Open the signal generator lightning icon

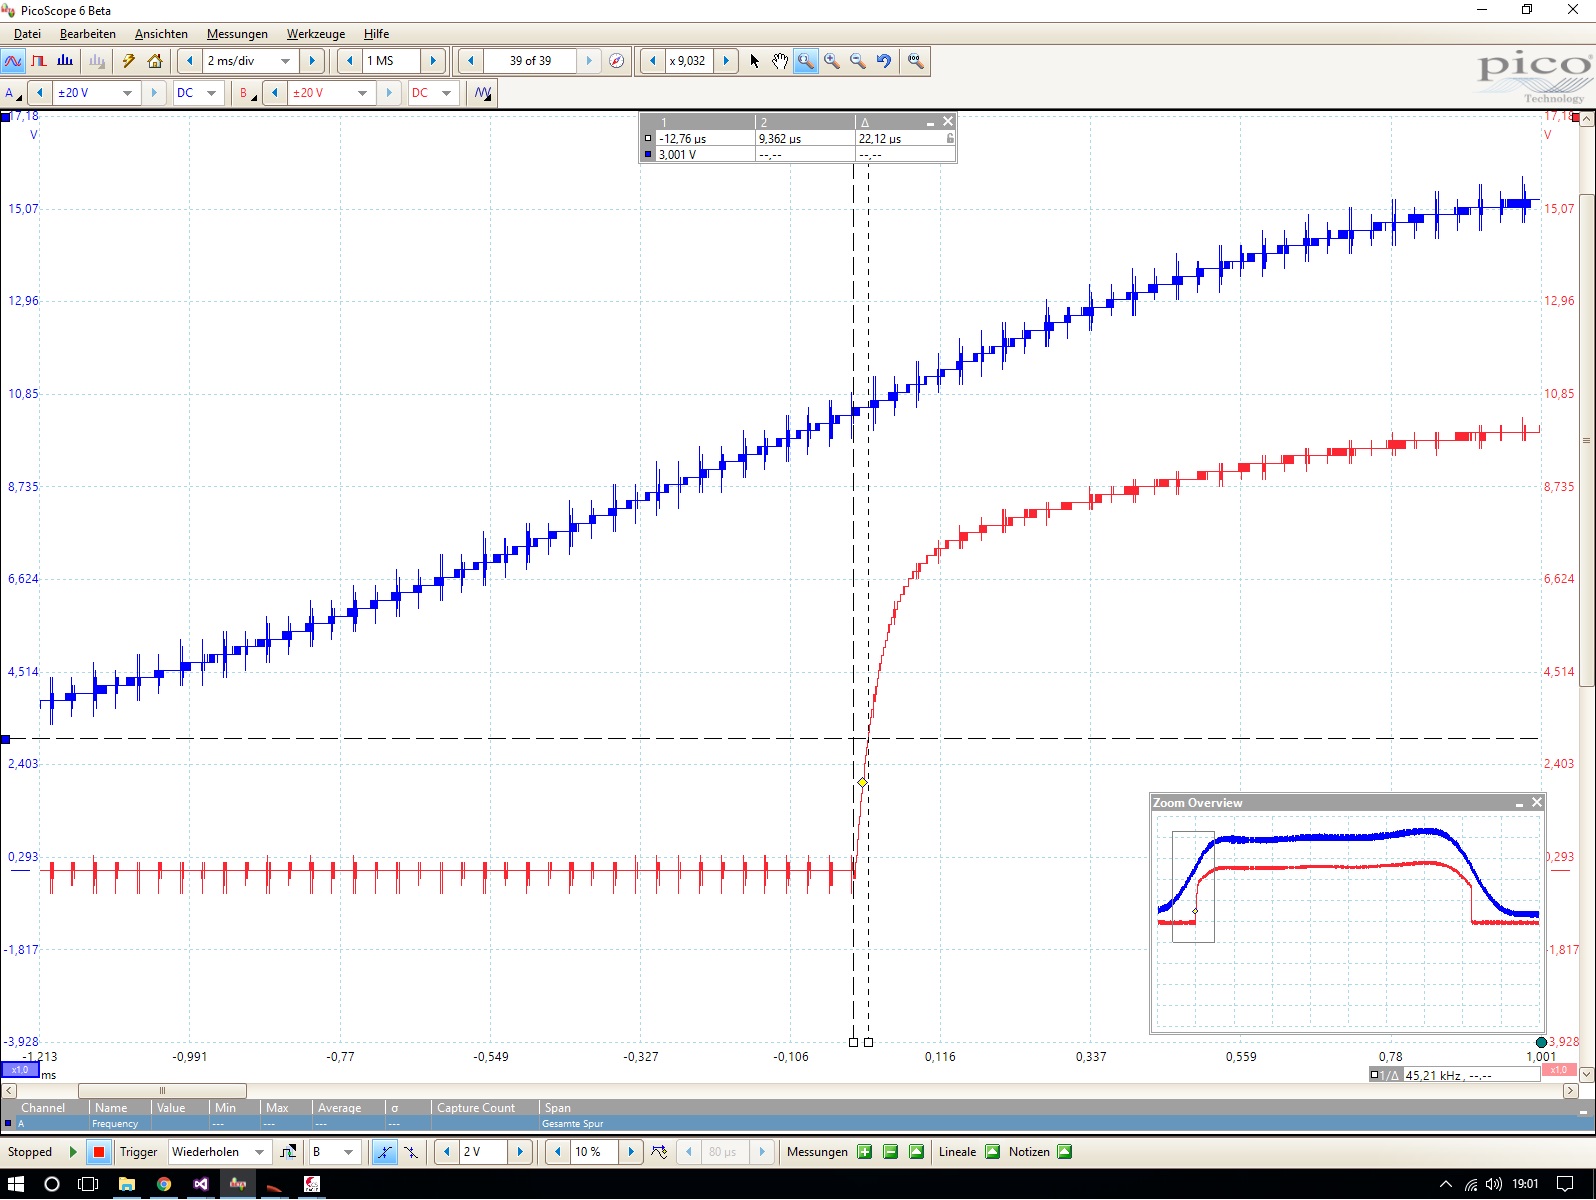click(129, 61)
